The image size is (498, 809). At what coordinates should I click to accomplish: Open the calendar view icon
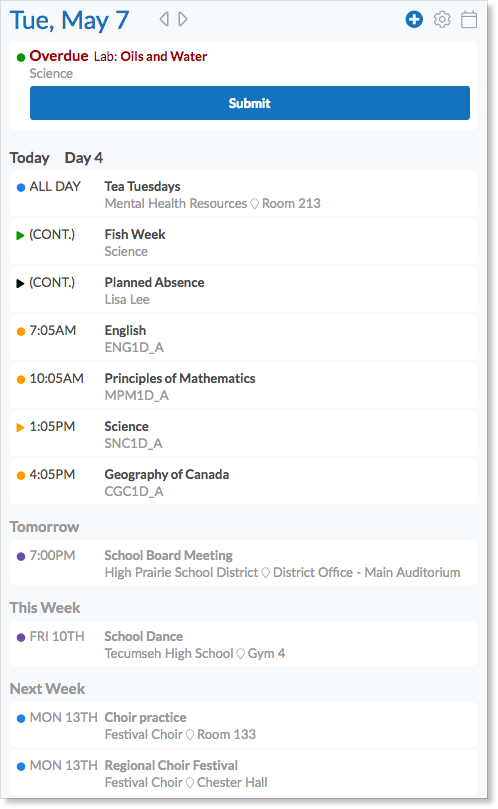pyautogui.click(x=469, y=20)
